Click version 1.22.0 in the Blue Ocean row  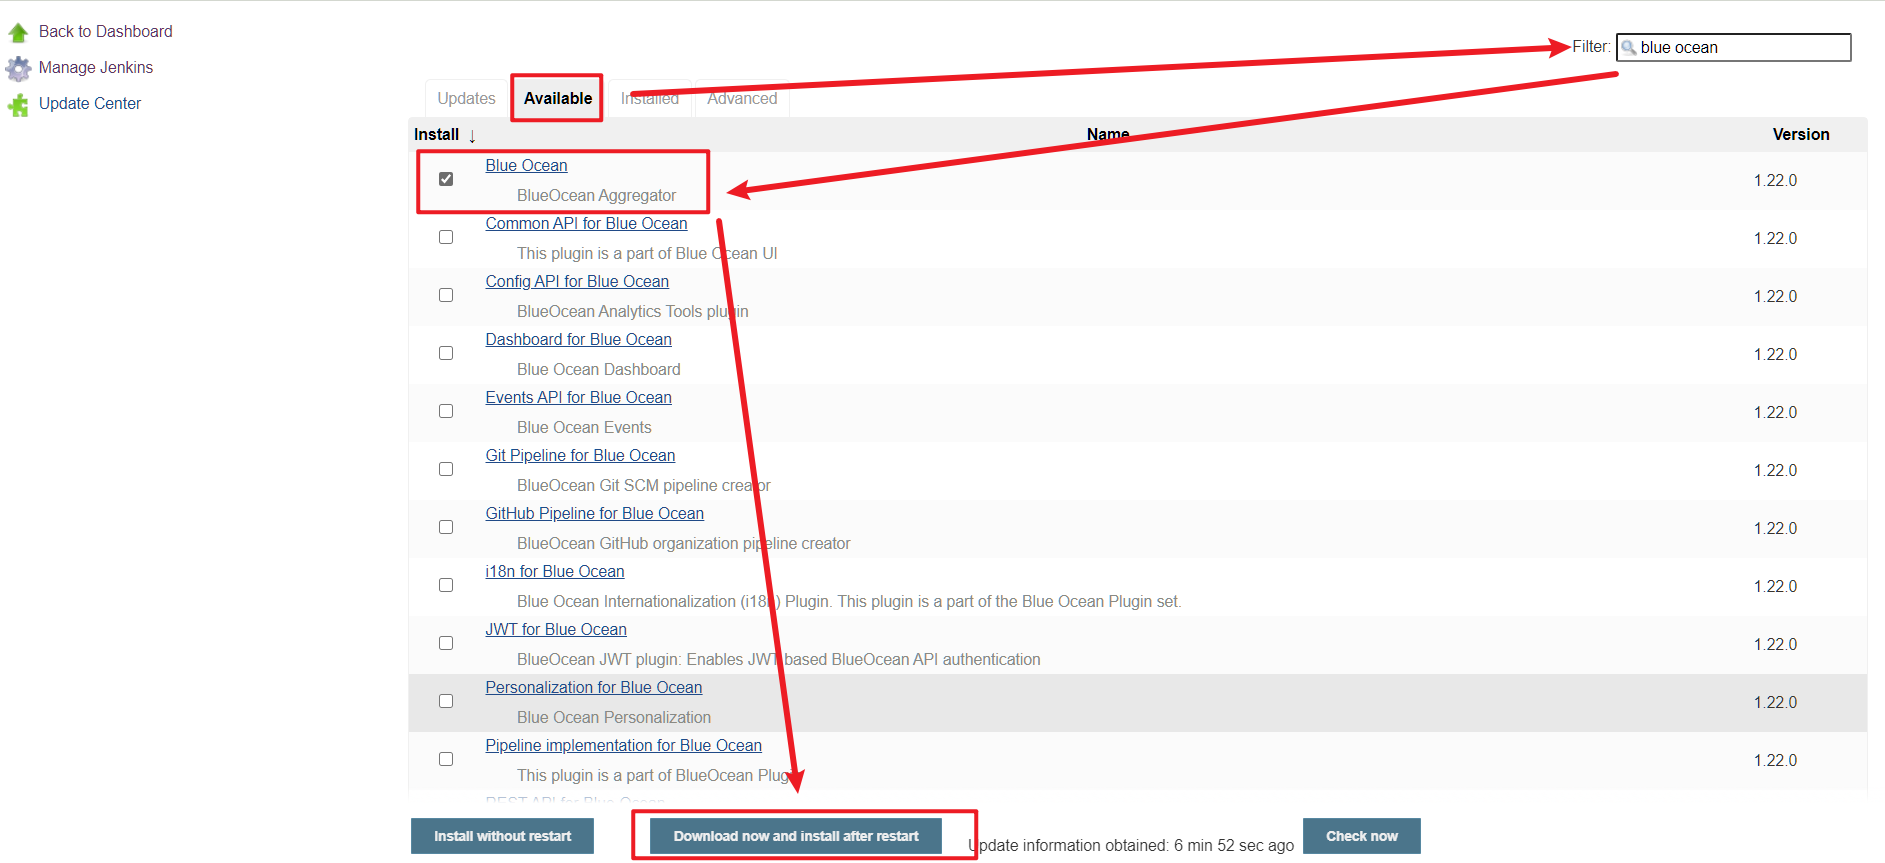pos(1775,181)
